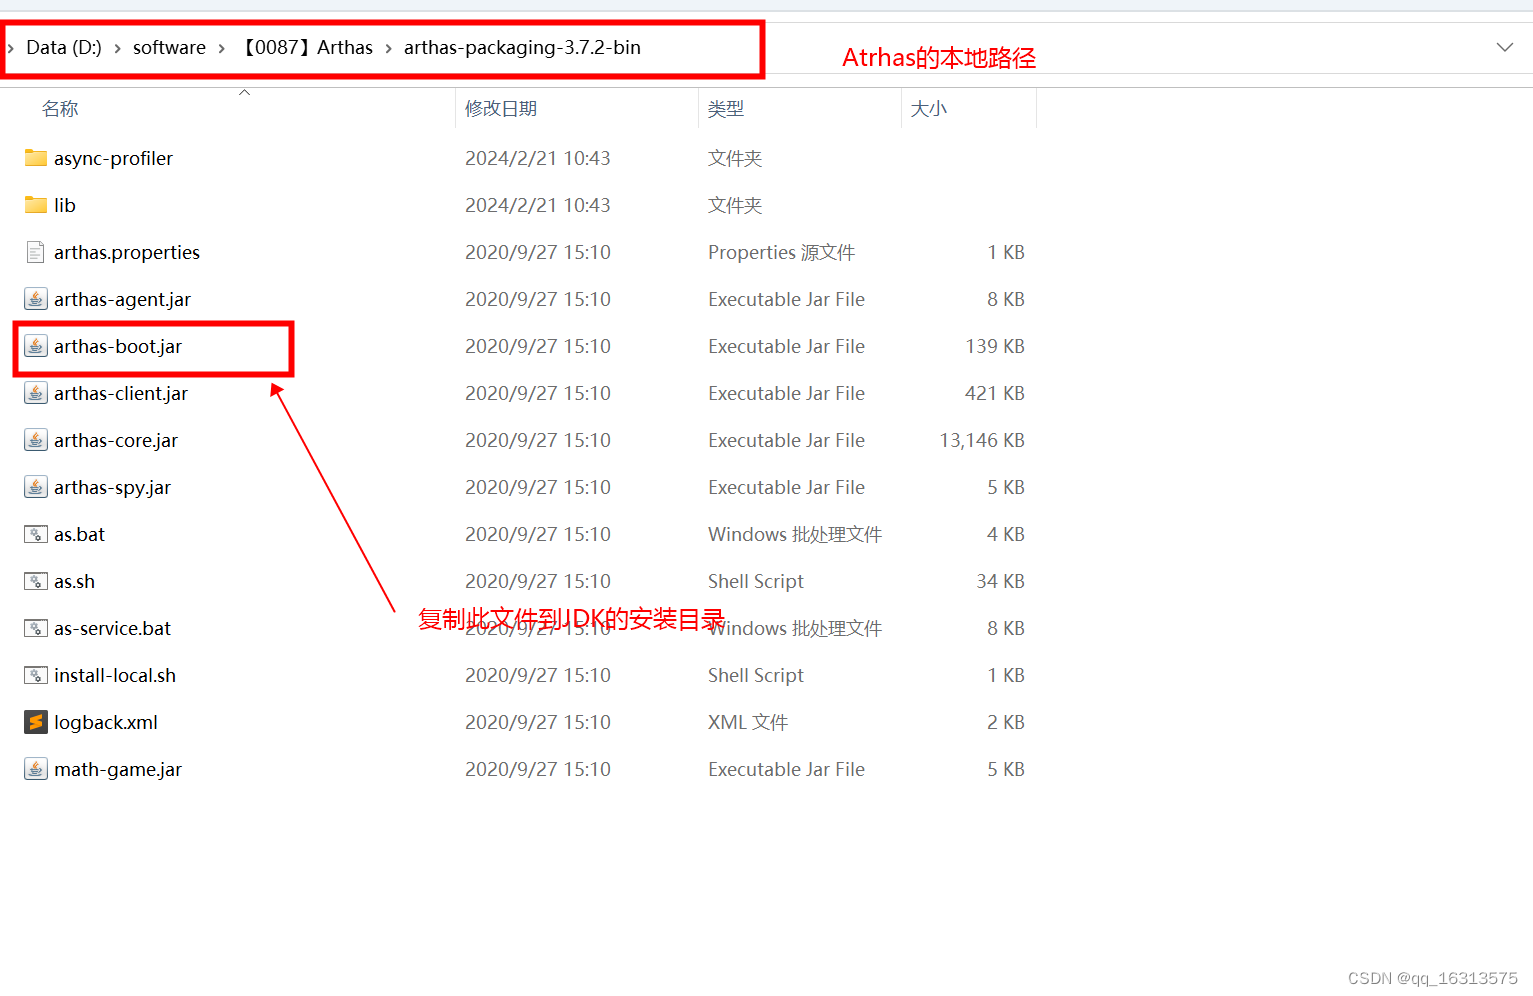
Task: Toggle date sorting via 修改日期 header
Action: (x=501, y=108)
